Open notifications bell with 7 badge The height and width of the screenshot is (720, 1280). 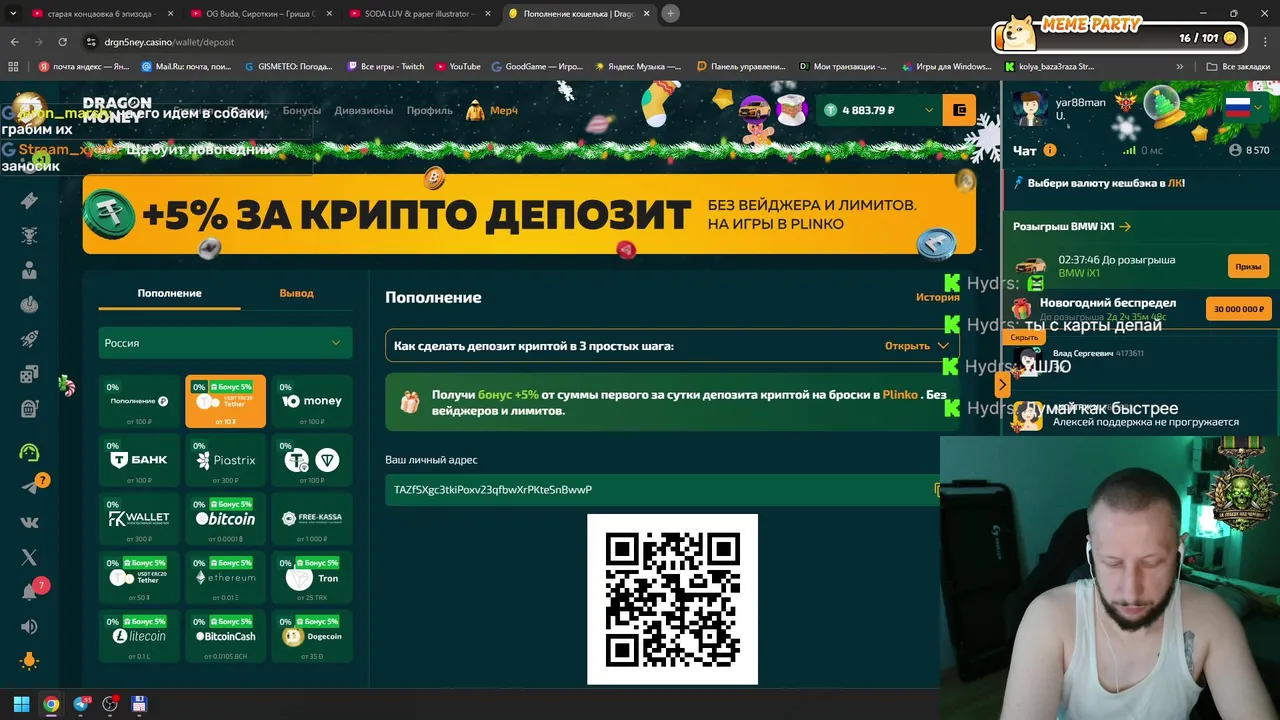coord(29,591)
